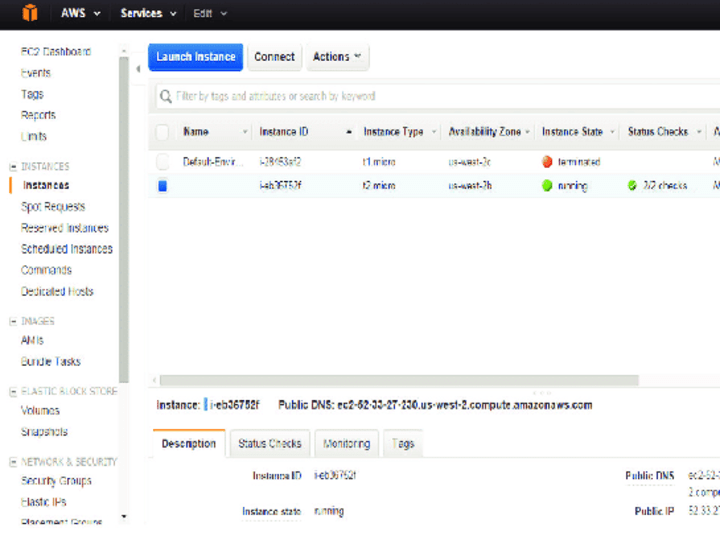Screen dimensions: 720x540
Task: Click the i-eb36752f instance ID cell
Action: point(280,186)
